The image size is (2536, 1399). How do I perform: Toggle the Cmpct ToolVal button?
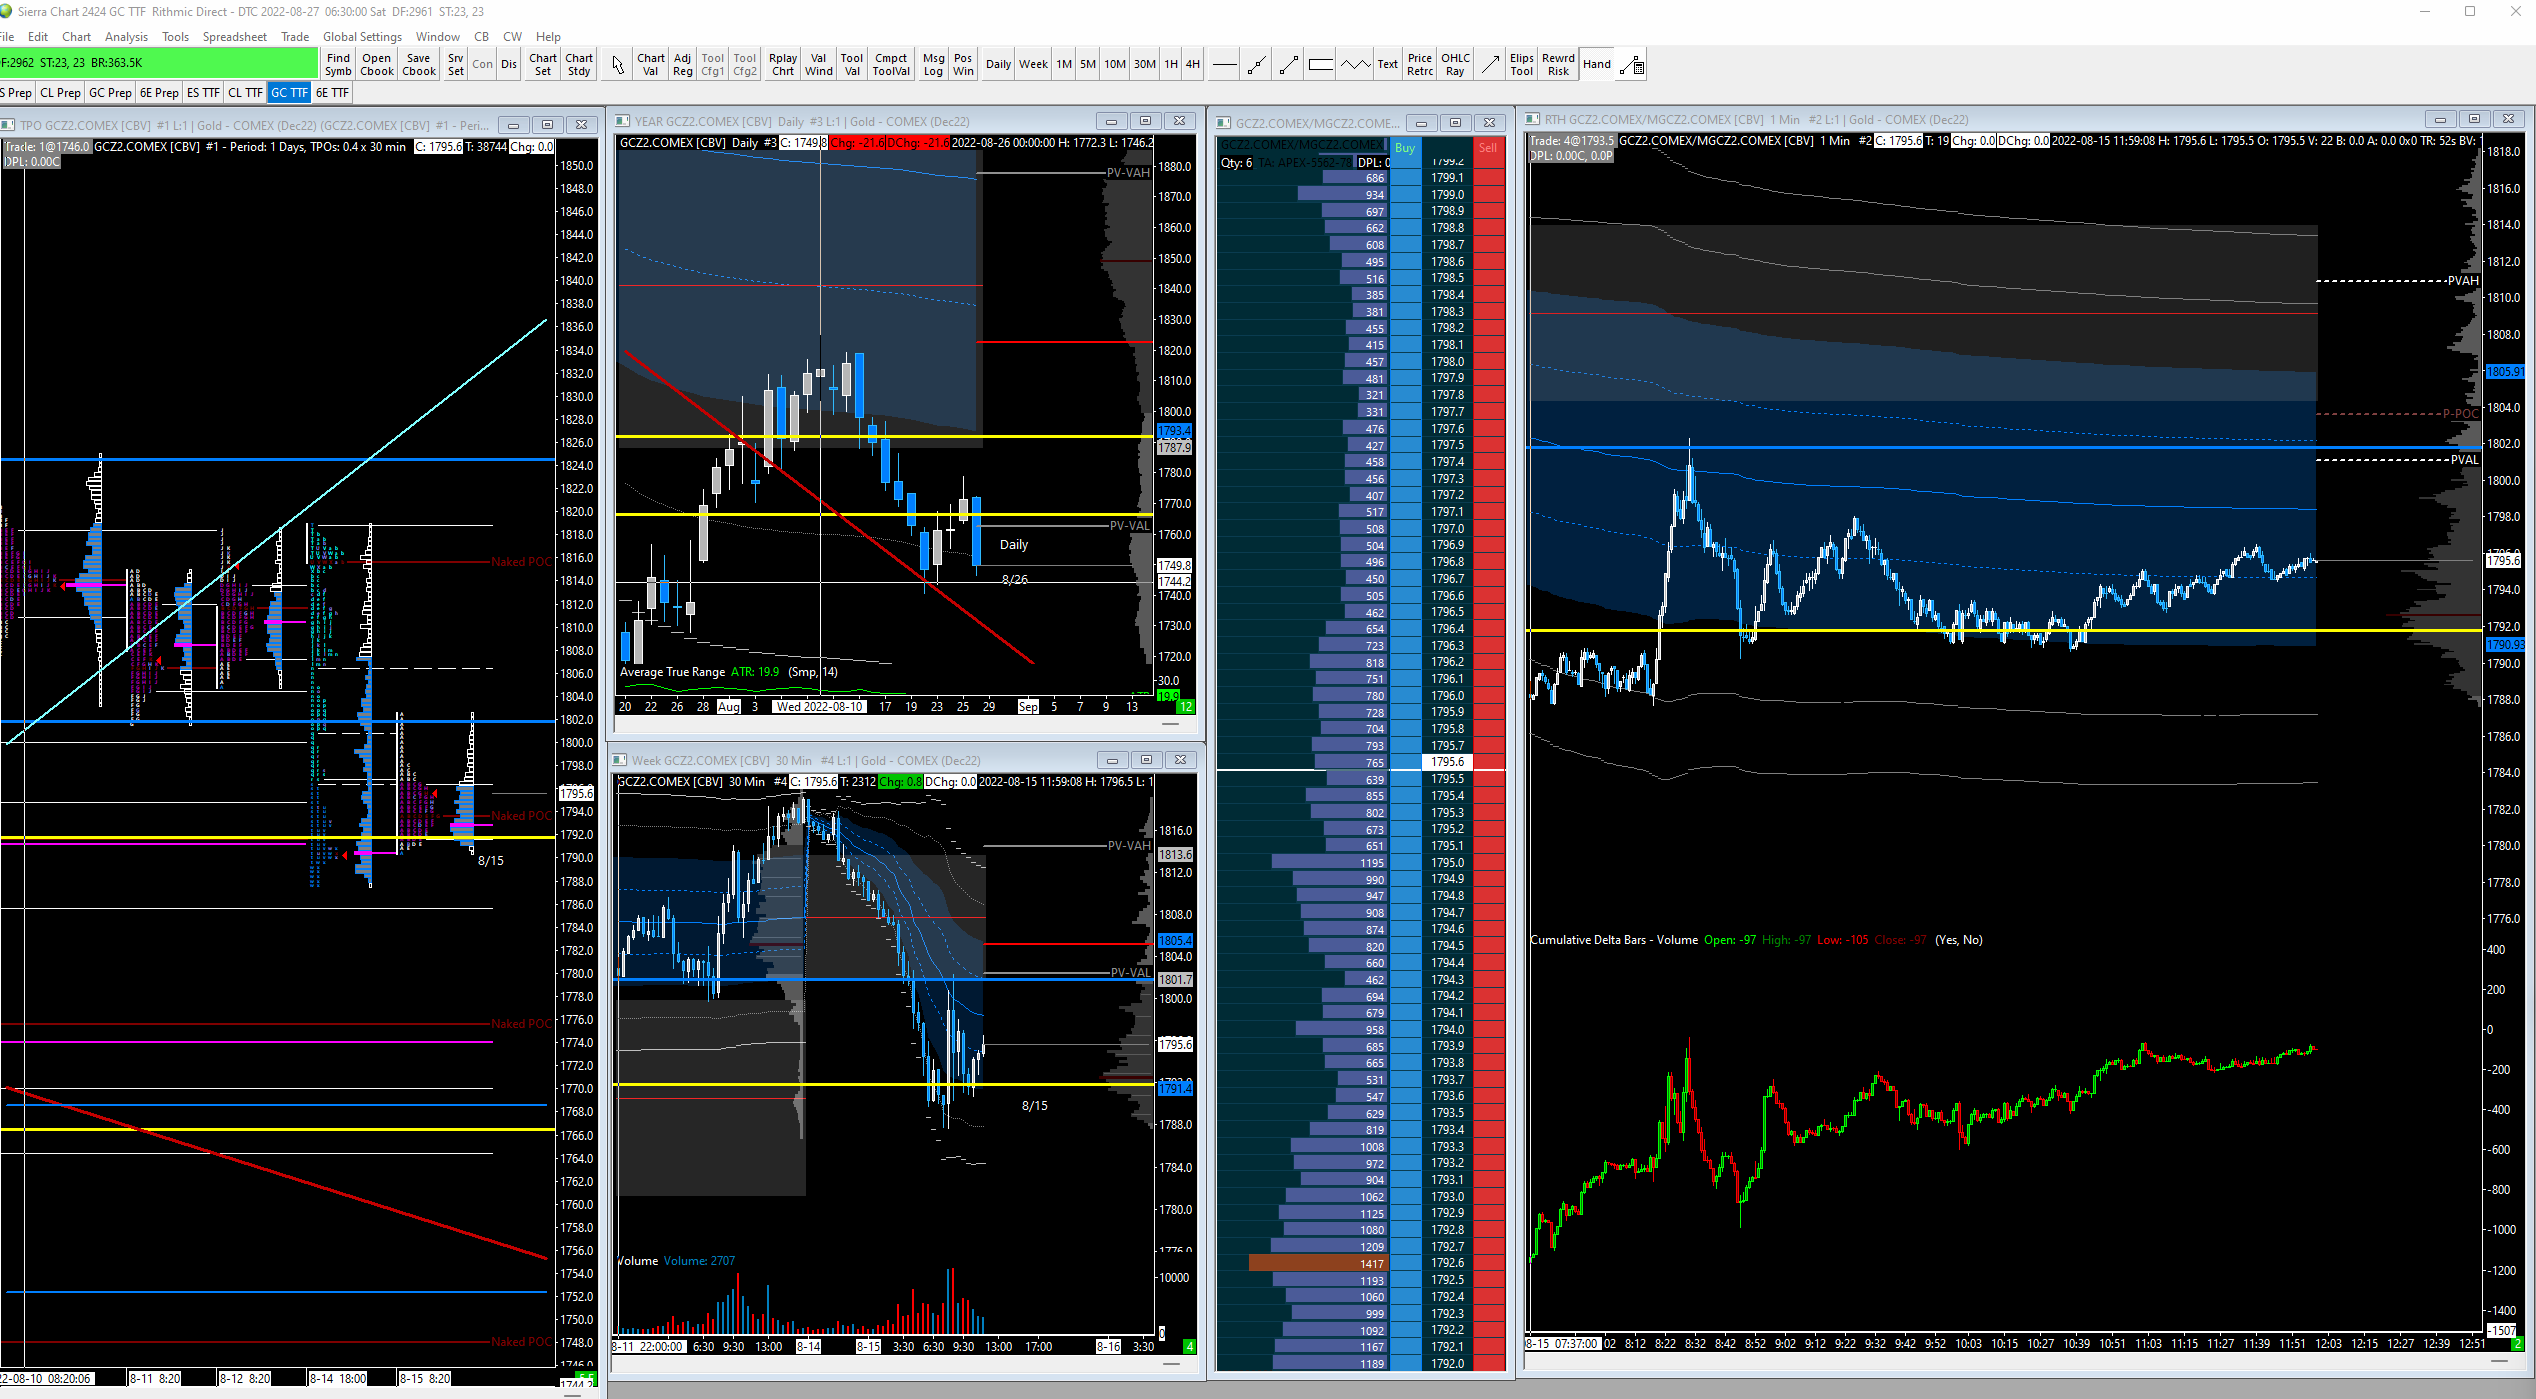pyautogui.click(x=890, y=65)
